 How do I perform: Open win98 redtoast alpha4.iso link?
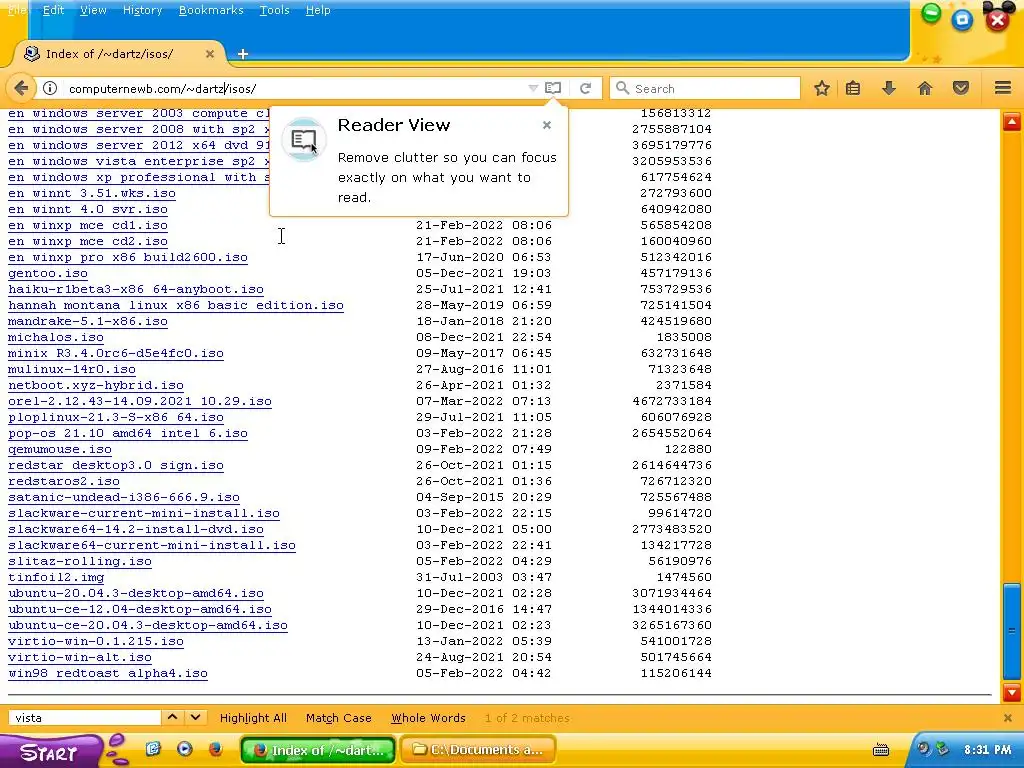click(108, 673)
